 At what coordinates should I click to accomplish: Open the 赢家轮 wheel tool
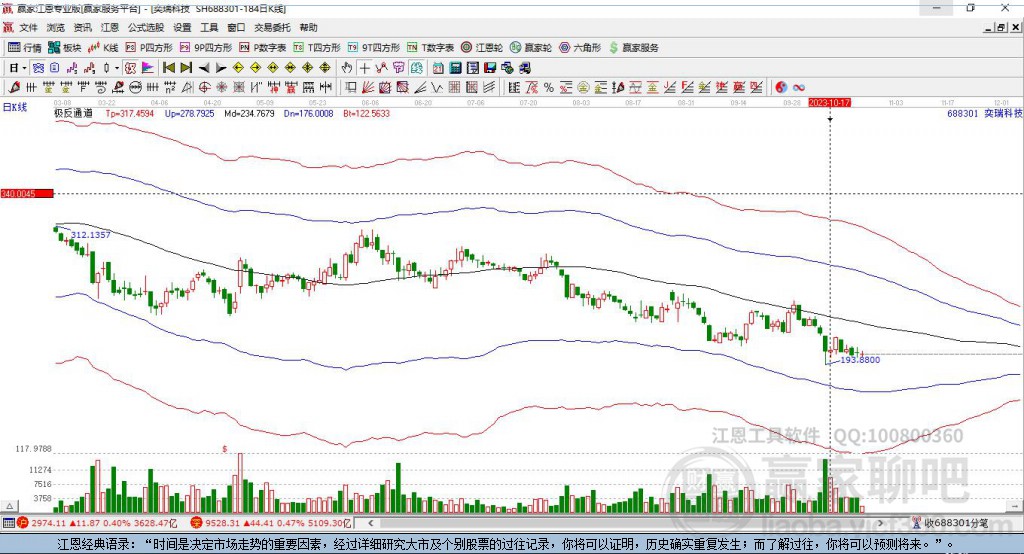[531, 48]
